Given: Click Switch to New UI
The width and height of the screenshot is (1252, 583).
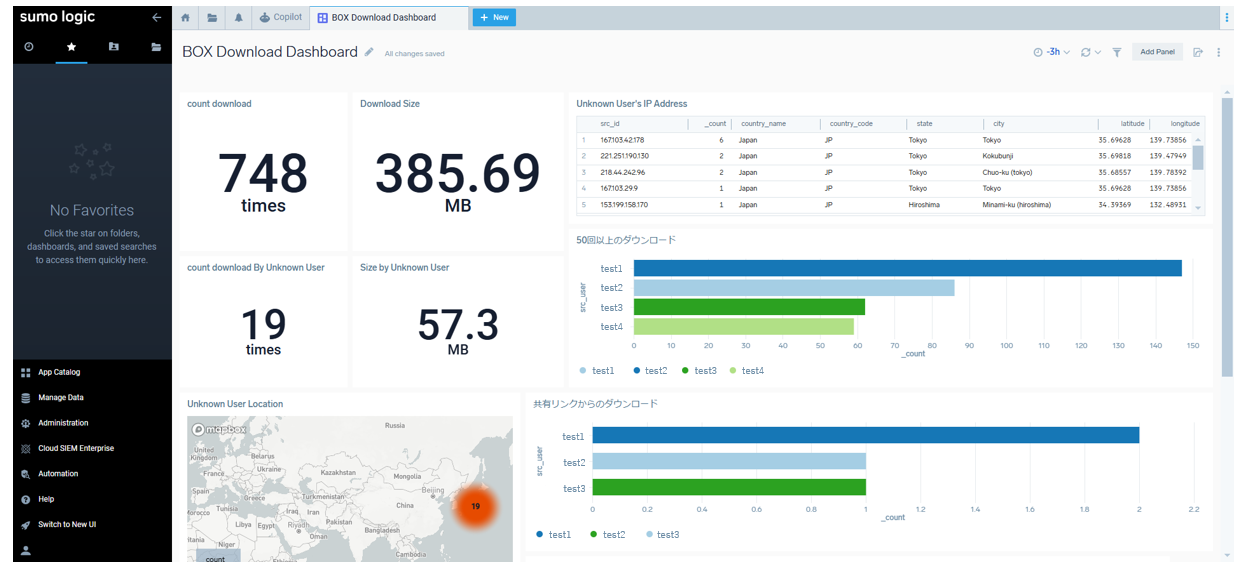Looking at the screenshot, I should (67, 524).
